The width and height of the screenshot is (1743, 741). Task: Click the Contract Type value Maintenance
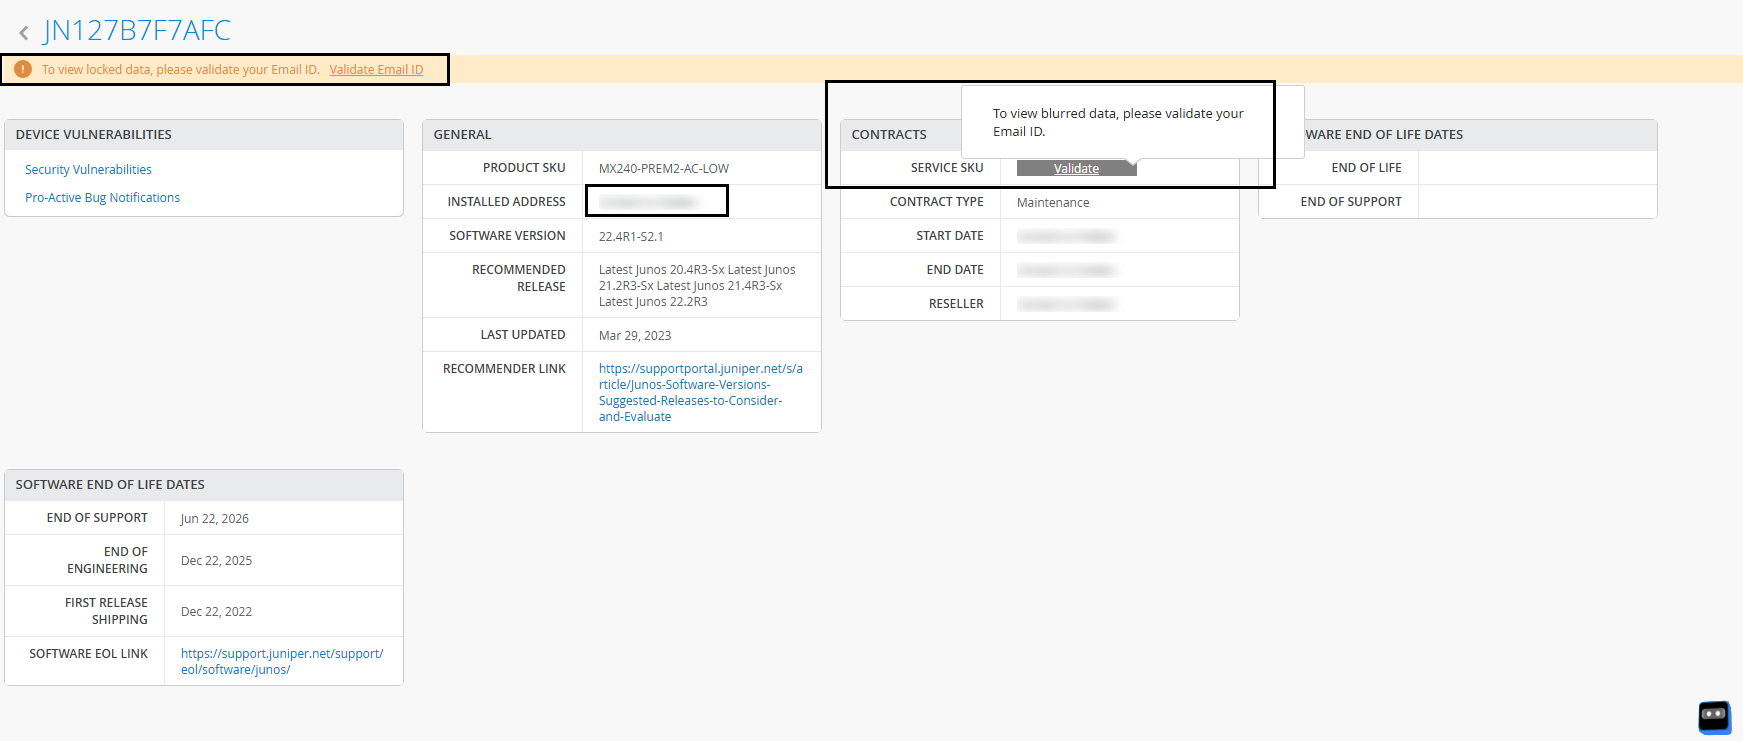point(1053,203)
